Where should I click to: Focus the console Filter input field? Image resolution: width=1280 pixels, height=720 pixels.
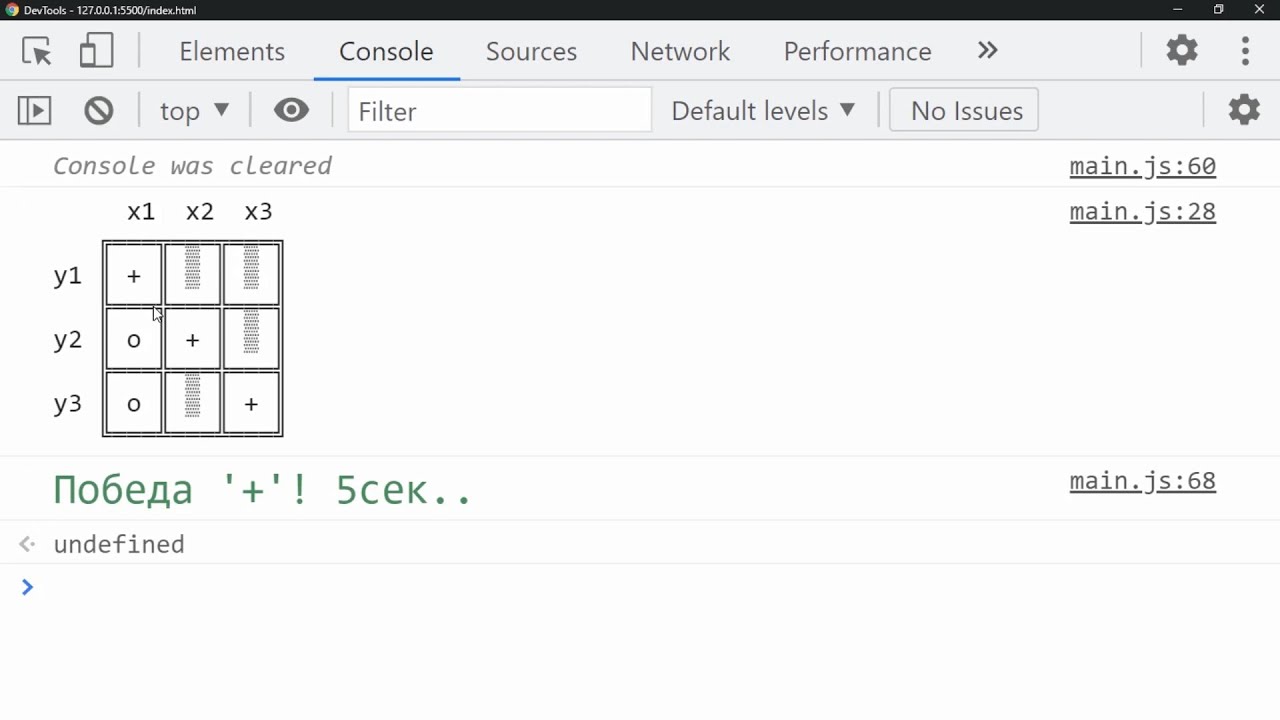coord(500,110)
